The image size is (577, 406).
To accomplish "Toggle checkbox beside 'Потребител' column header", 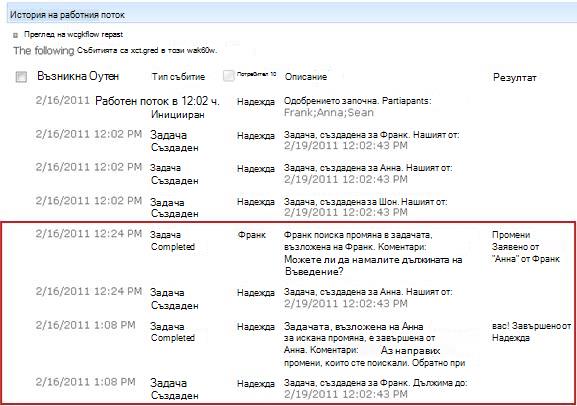I will point(229,75).
